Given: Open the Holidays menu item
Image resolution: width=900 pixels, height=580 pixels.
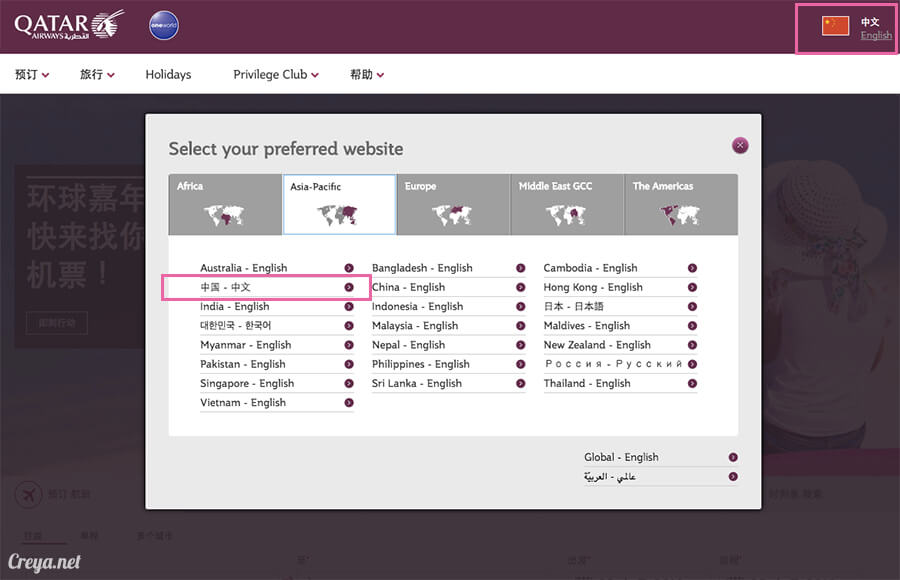Looking at the screenshot, I should click(x=168, y=75).
